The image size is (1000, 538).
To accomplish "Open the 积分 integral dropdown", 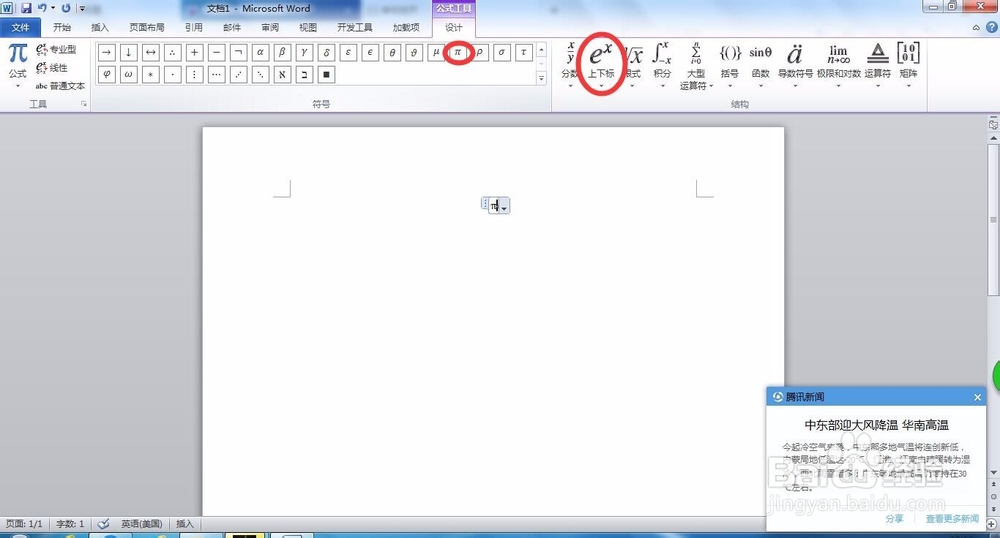I will tap(662, 65).
